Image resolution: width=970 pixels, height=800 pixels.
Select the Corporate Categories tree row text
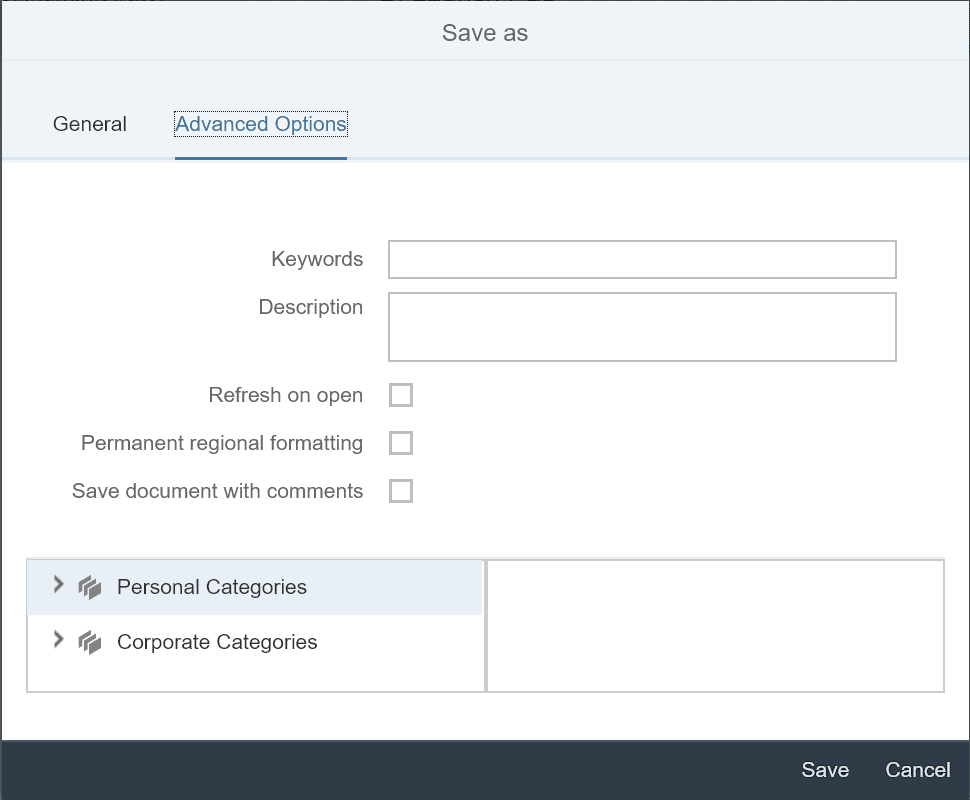pos(217,642)
